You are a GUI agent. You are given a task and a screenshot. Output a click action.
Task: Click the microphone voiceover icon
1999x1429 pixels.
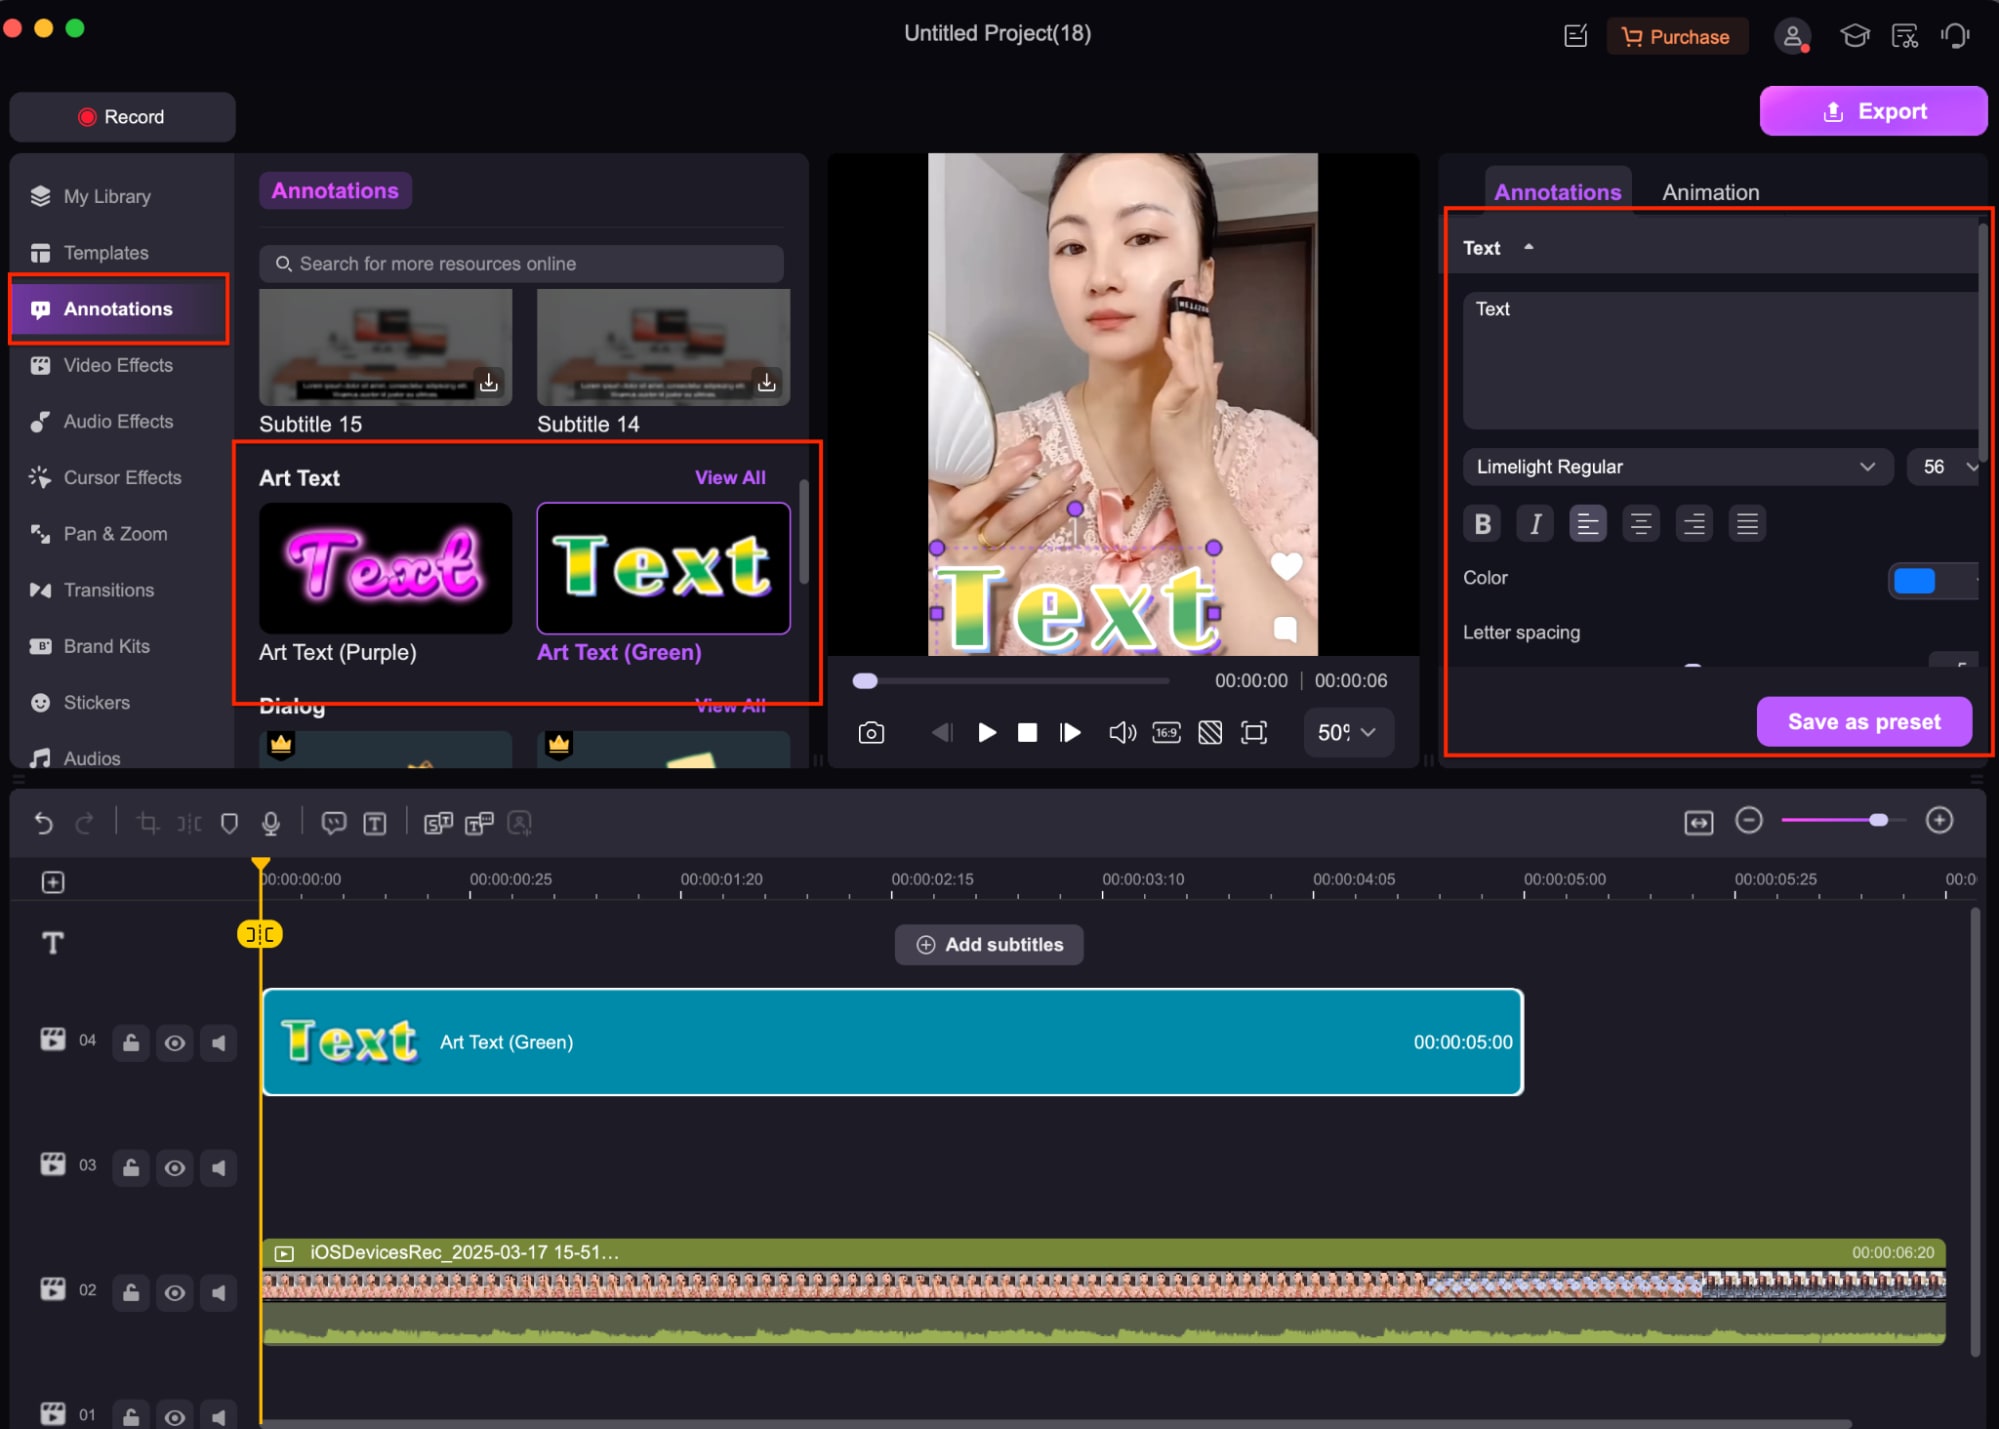point(270,823)
